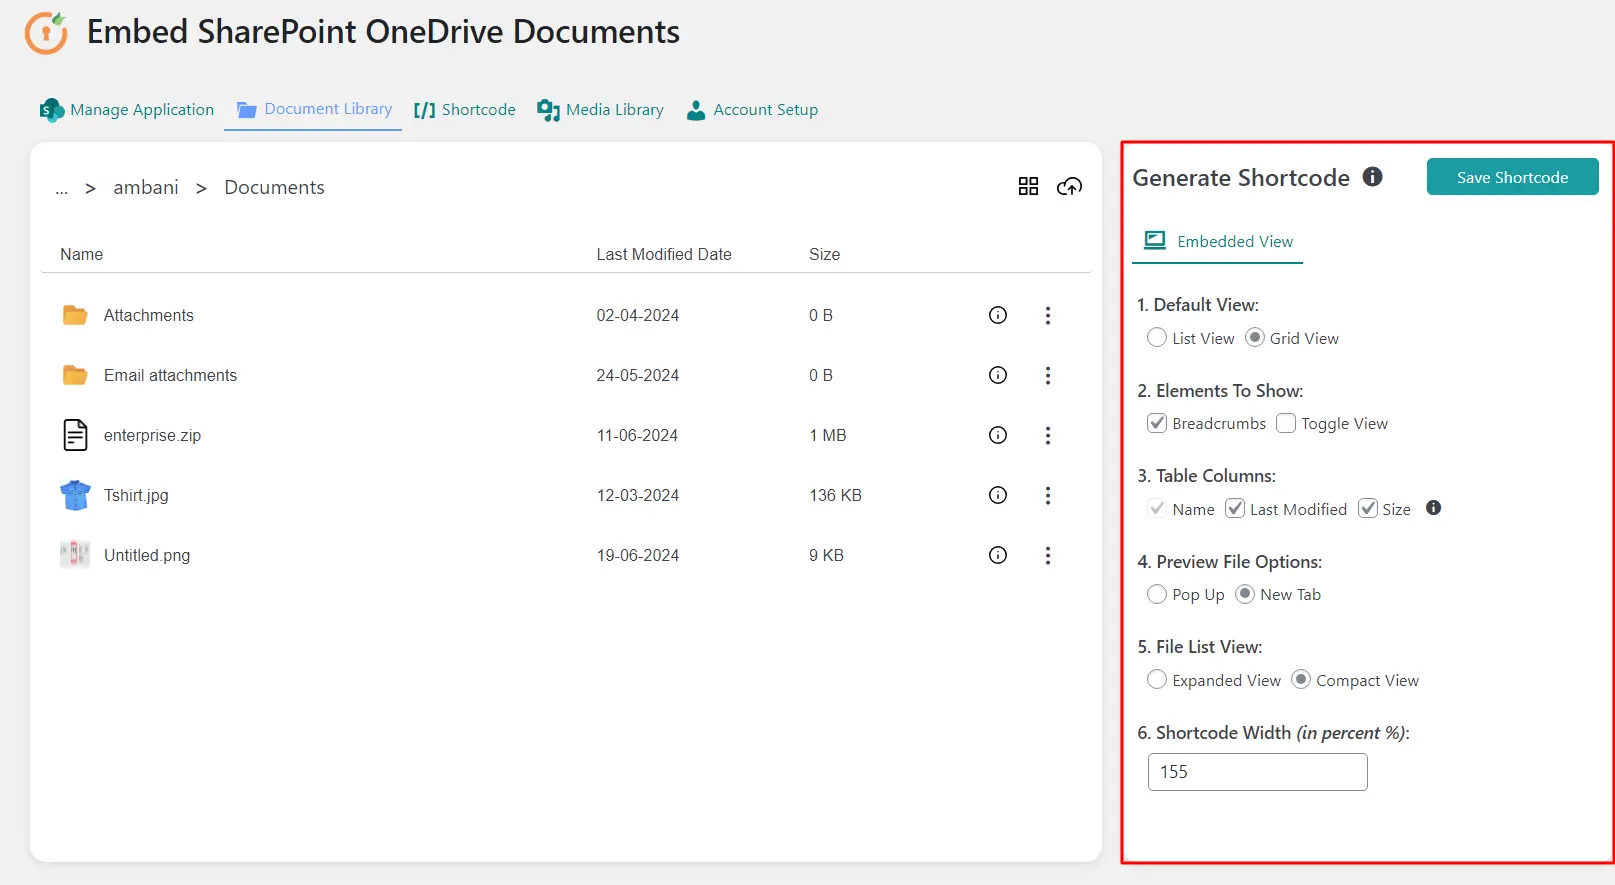Show info for Untitled.png
1615x885 pixels.
coord(998,555)
